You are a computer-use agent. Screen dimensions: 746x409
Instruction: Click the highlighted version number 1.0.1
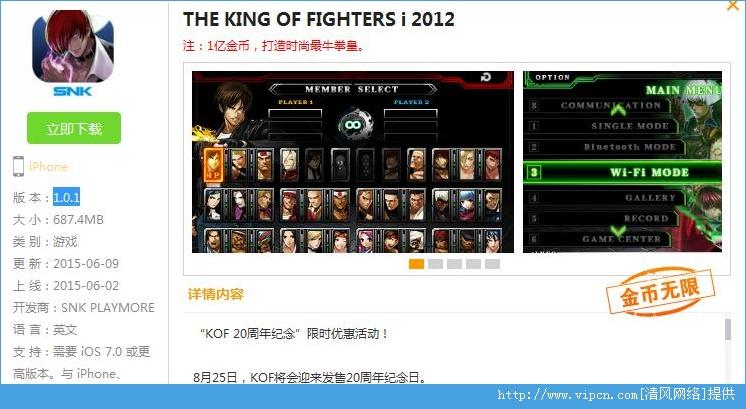click(66, 197)
